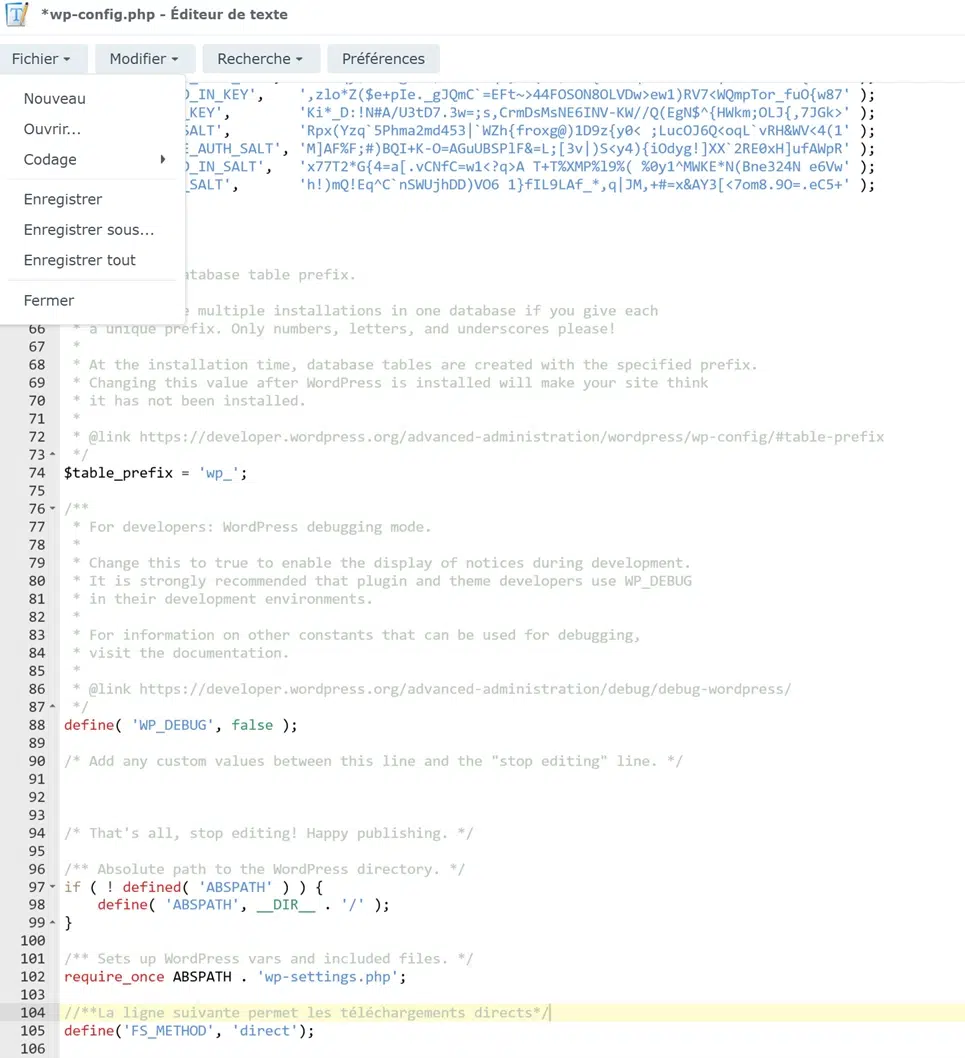Image resolution: width=965 pixels, height=1058 pixels.
Task: Open the Modifier dropdown menu
Action: tap(143, 59)
